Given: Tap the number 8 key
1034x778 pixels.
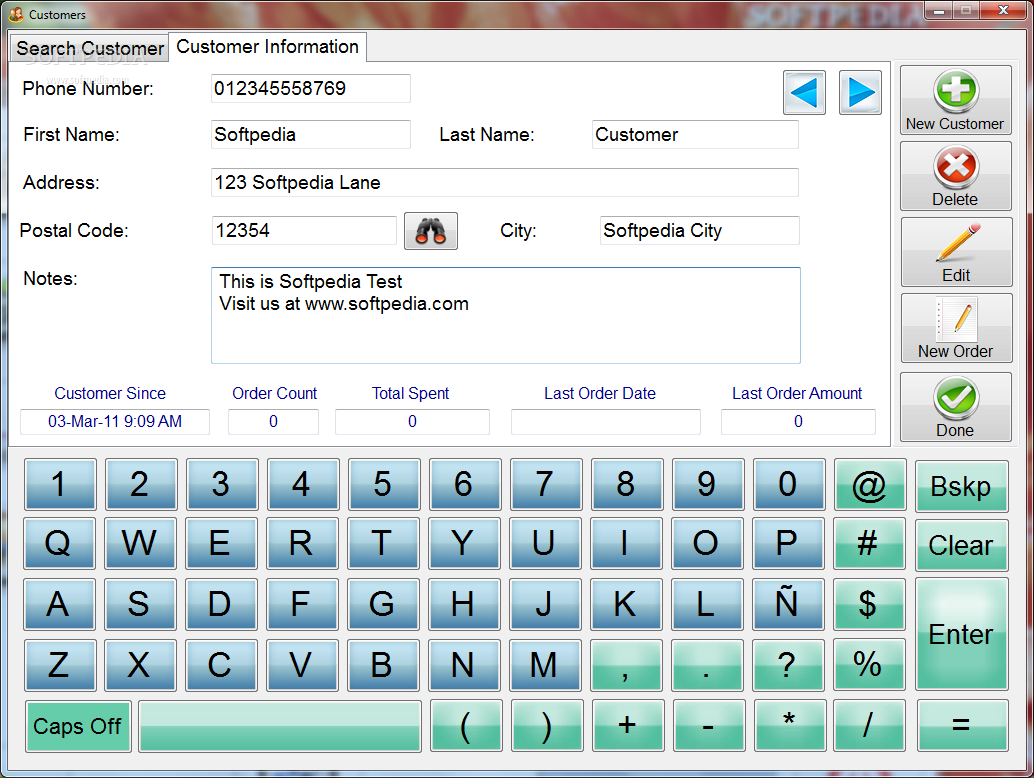Looking at the screenshot, I should 626,485.
